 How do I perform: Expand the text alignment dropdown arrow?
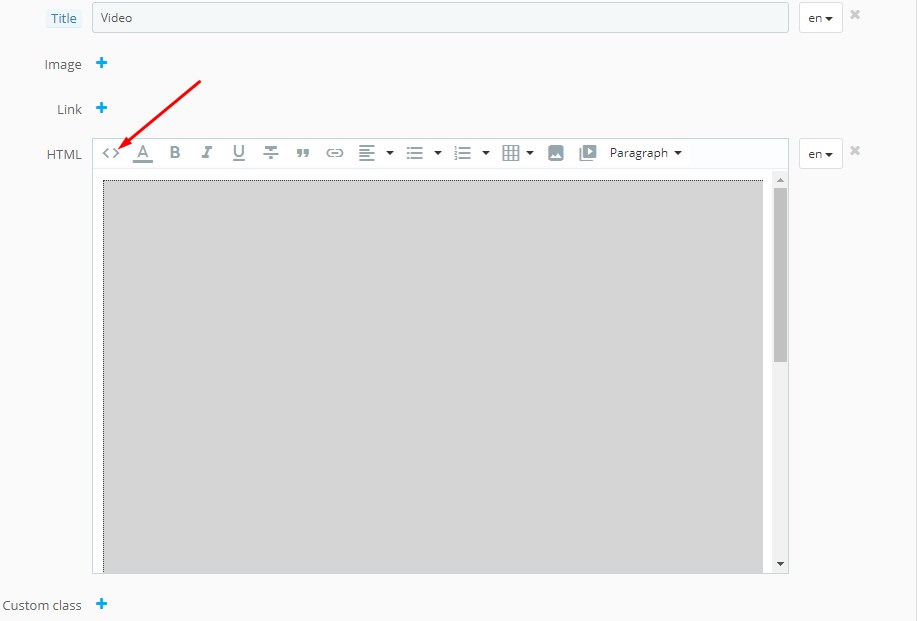390,153
